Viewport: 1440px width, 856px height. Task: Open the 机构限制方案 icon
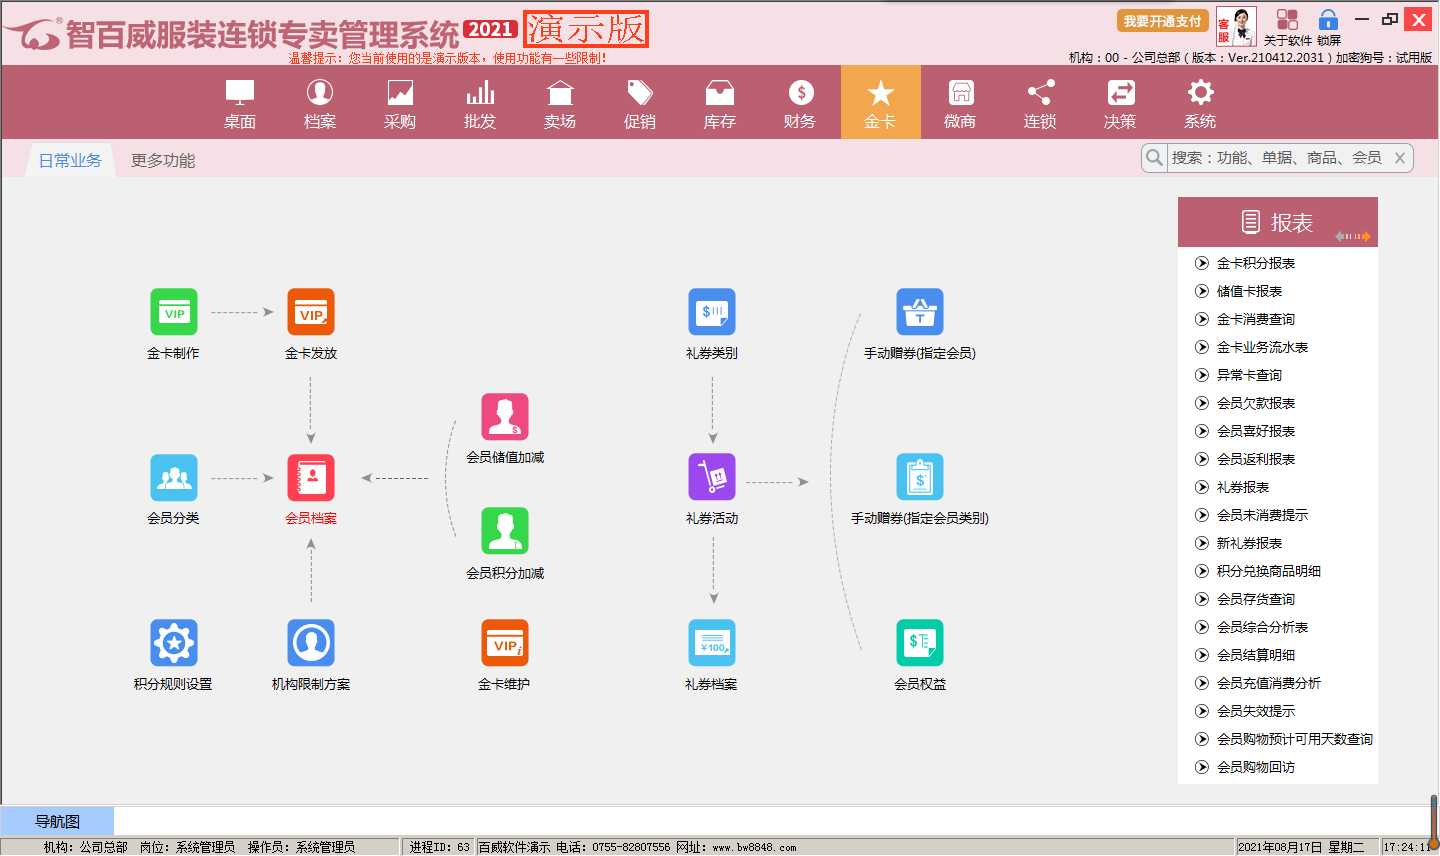(311, 643)
